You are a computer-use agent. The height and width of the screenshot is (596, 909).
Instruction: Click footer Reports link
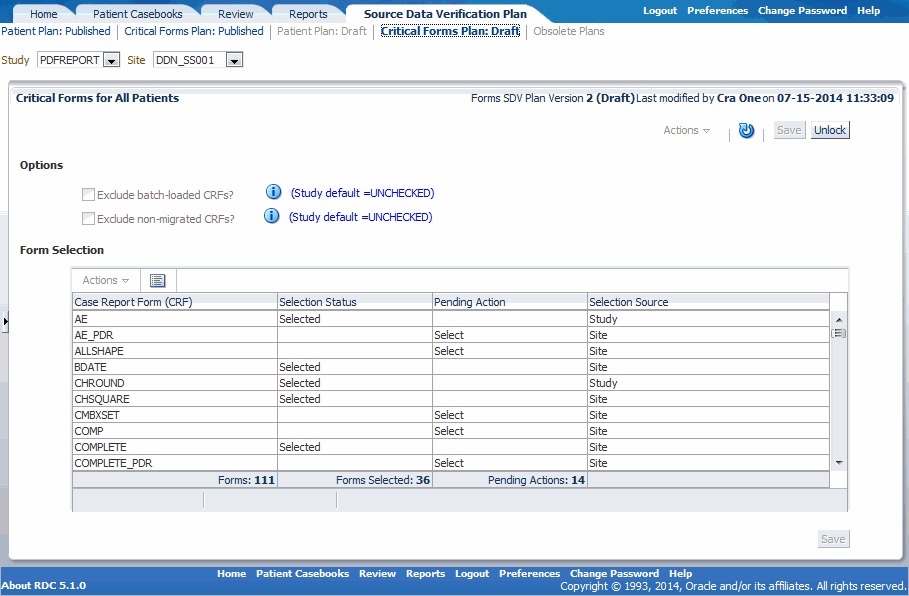pyautogui.click(x=425, y=573)
